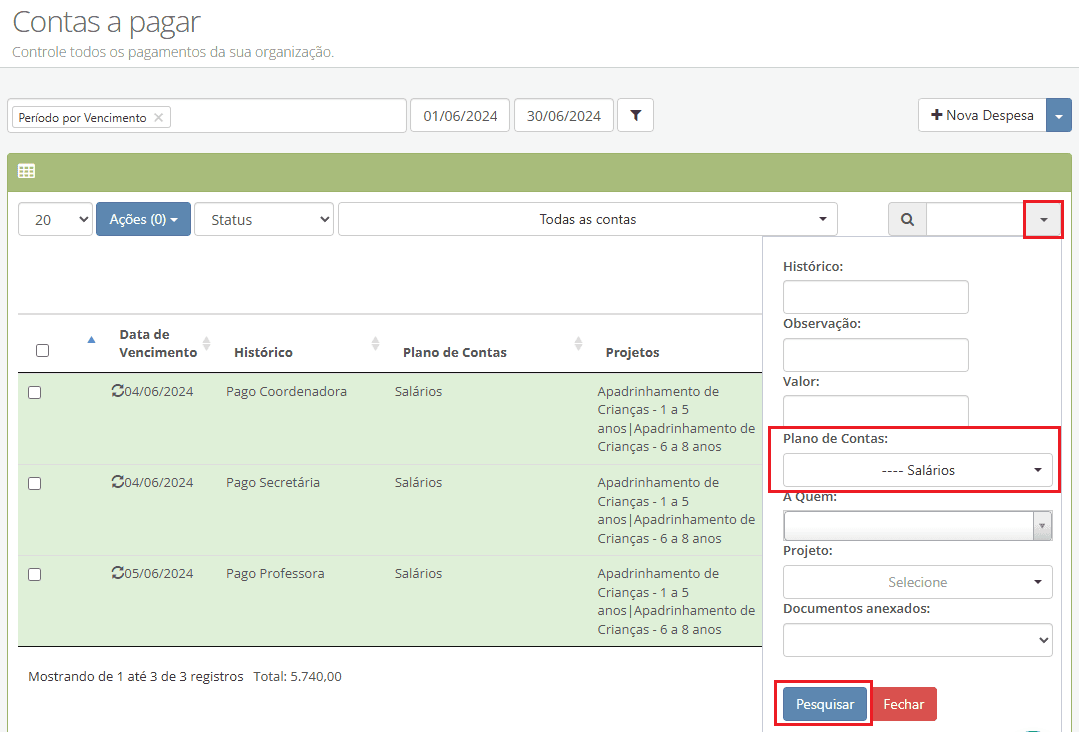Image resolution: width=1079 pixels, height=732 pixels.
Task: Click the Pesquisar button
Action: click(825, 704)
